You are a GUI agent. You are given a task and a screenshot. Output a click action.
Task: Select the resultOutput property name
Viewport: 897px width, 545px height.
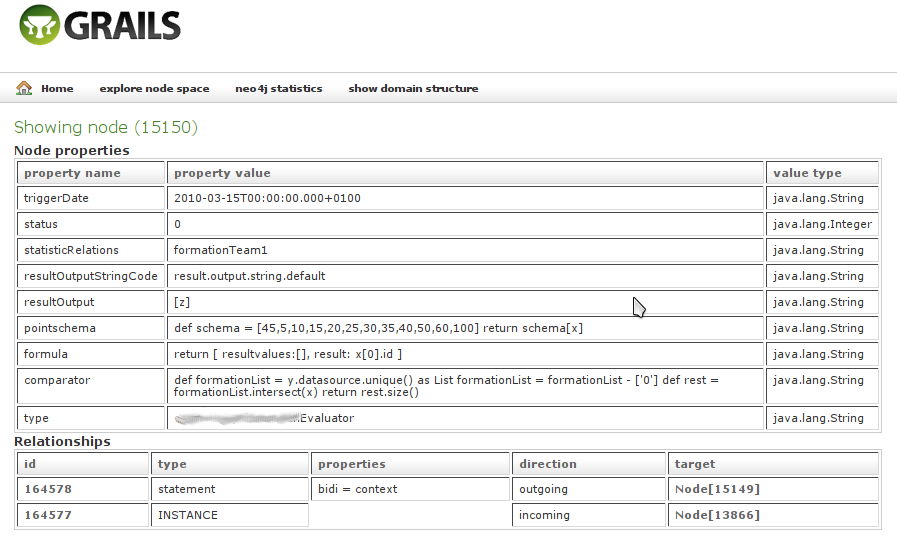point(59,302)
